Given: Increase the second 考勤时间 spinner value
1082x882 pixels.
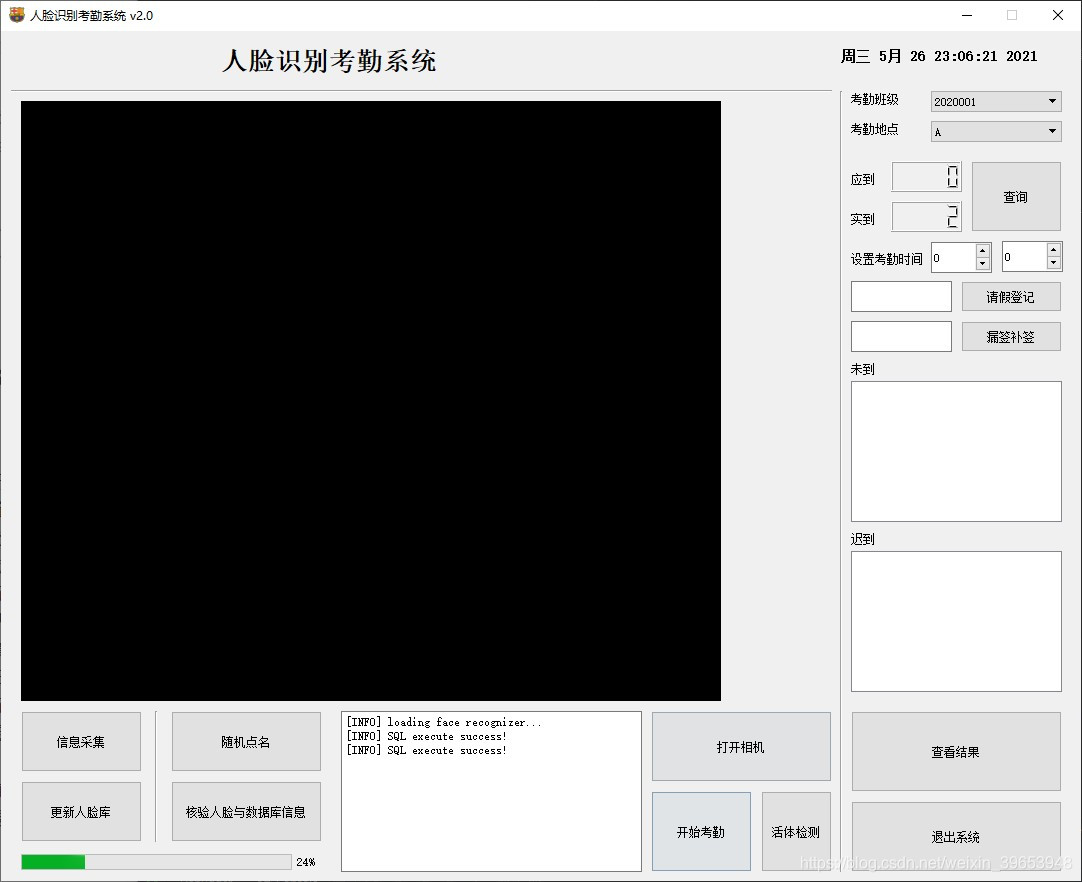Looking at the screenshot, I should tap(1053, 250).
